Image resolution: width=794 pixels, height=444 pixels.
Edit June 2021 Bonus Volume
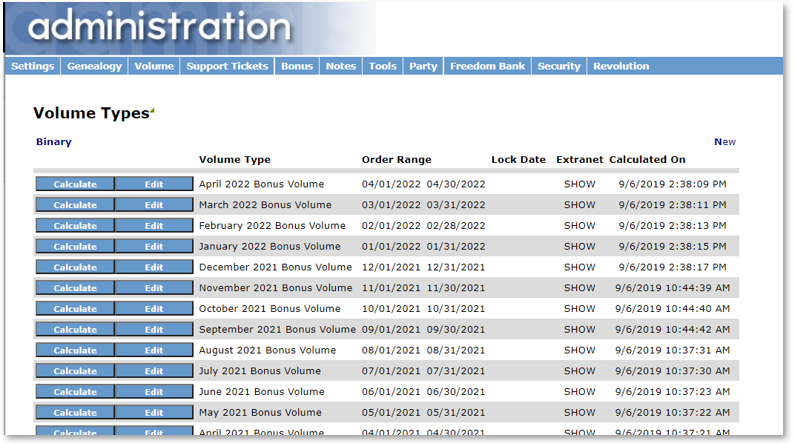click(x=154, y=392)
